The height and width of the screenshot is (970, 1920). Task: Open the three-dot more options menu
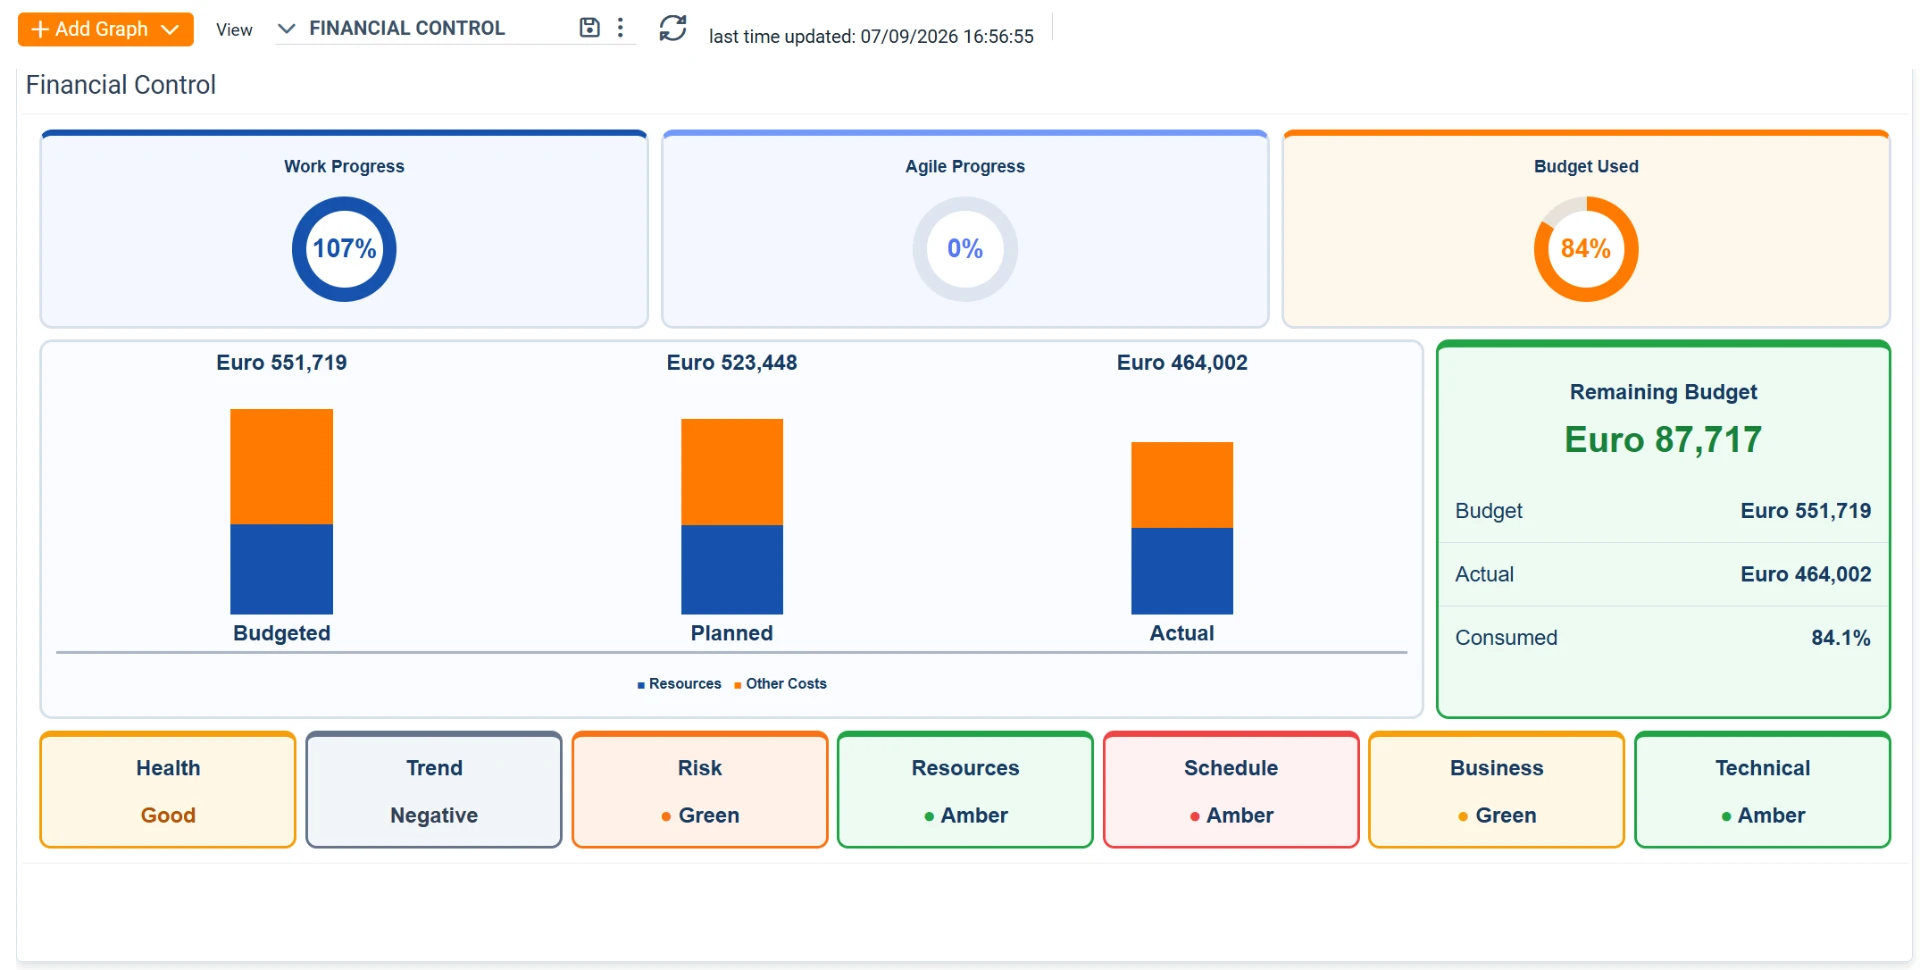pyautogui.click(x=621, y=28)
